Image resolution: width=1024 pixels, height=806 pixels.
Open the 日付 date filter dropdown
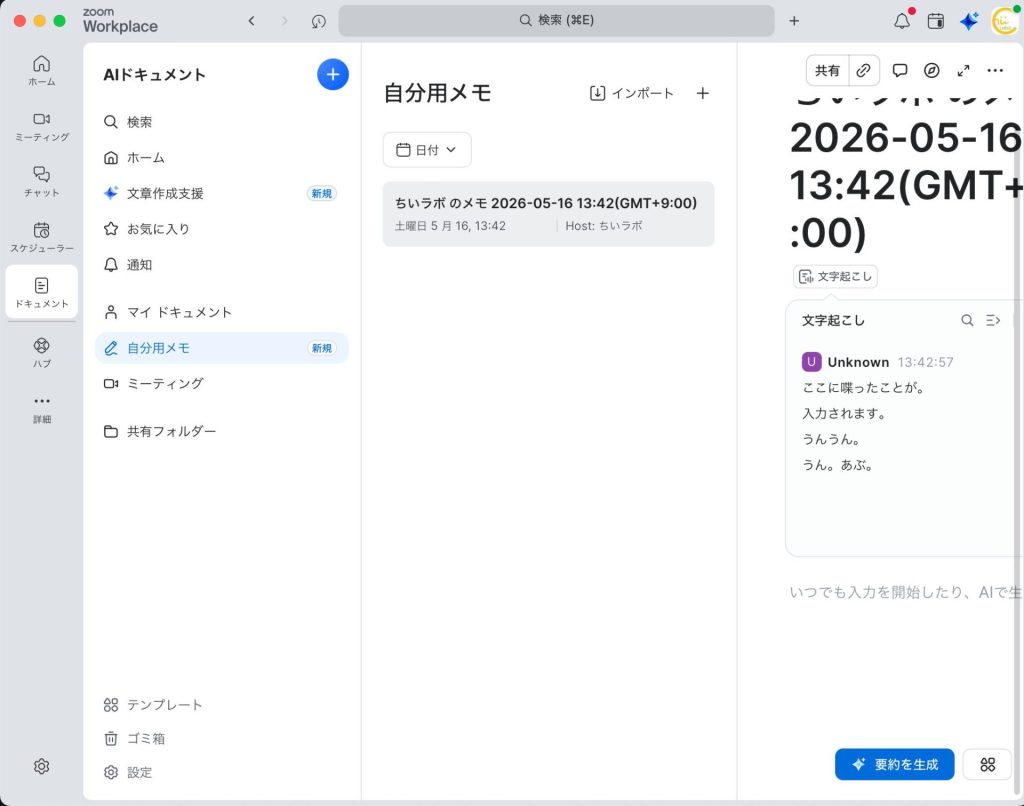427,150
